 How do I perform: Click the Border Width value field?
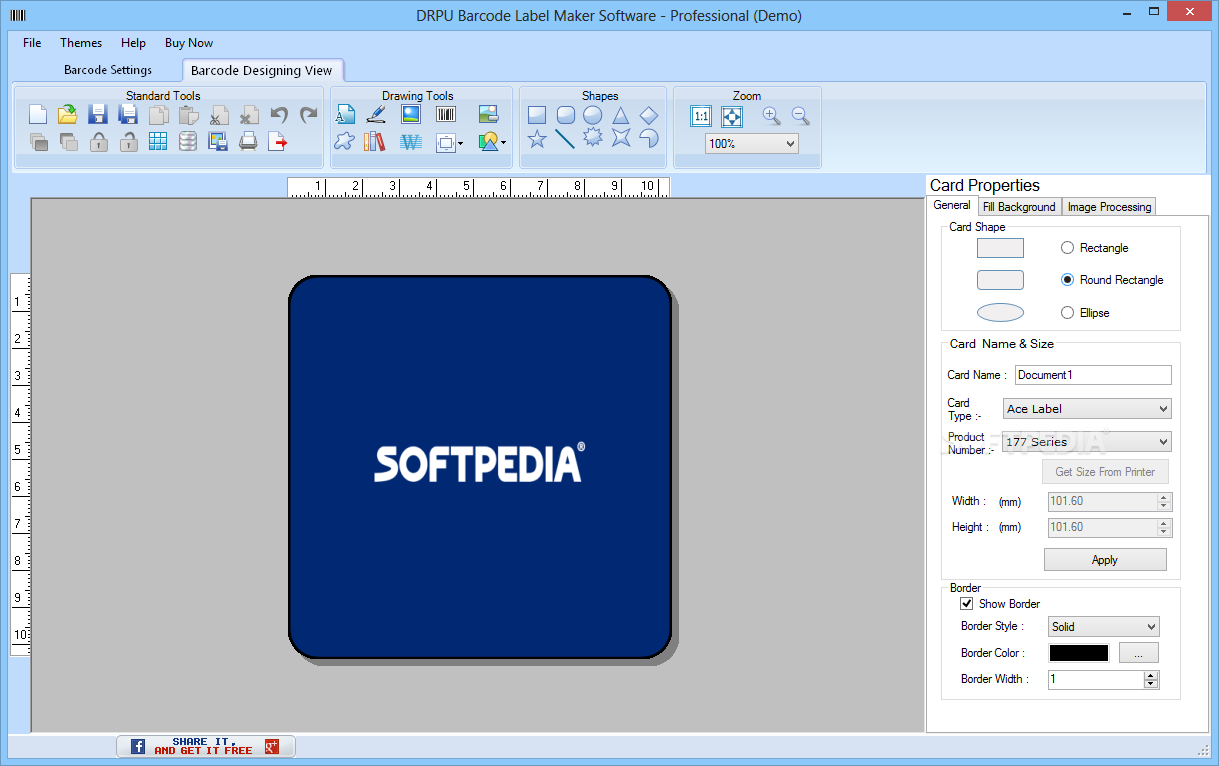(x=1096, y=680)
